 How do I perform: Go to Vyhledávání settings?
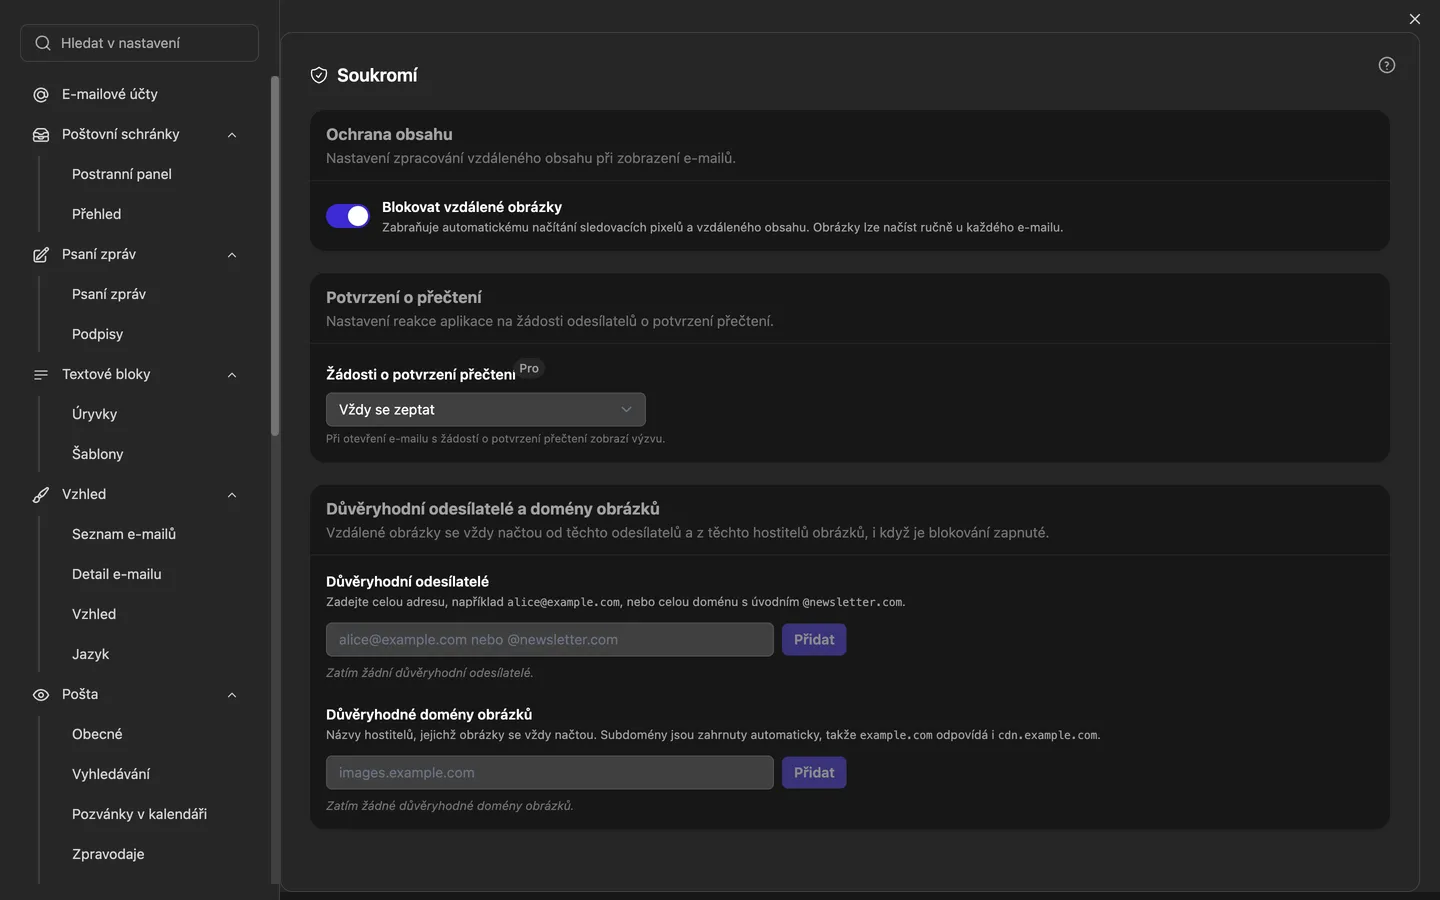pyautogui.click(x=111, y=774)
